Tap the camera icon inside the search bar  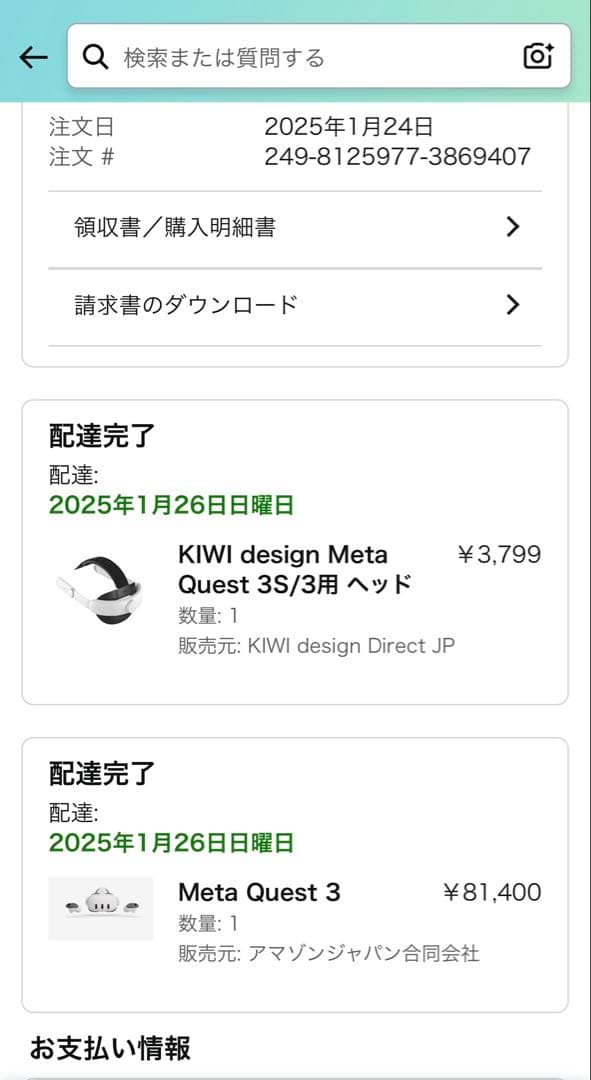point(538,56)
